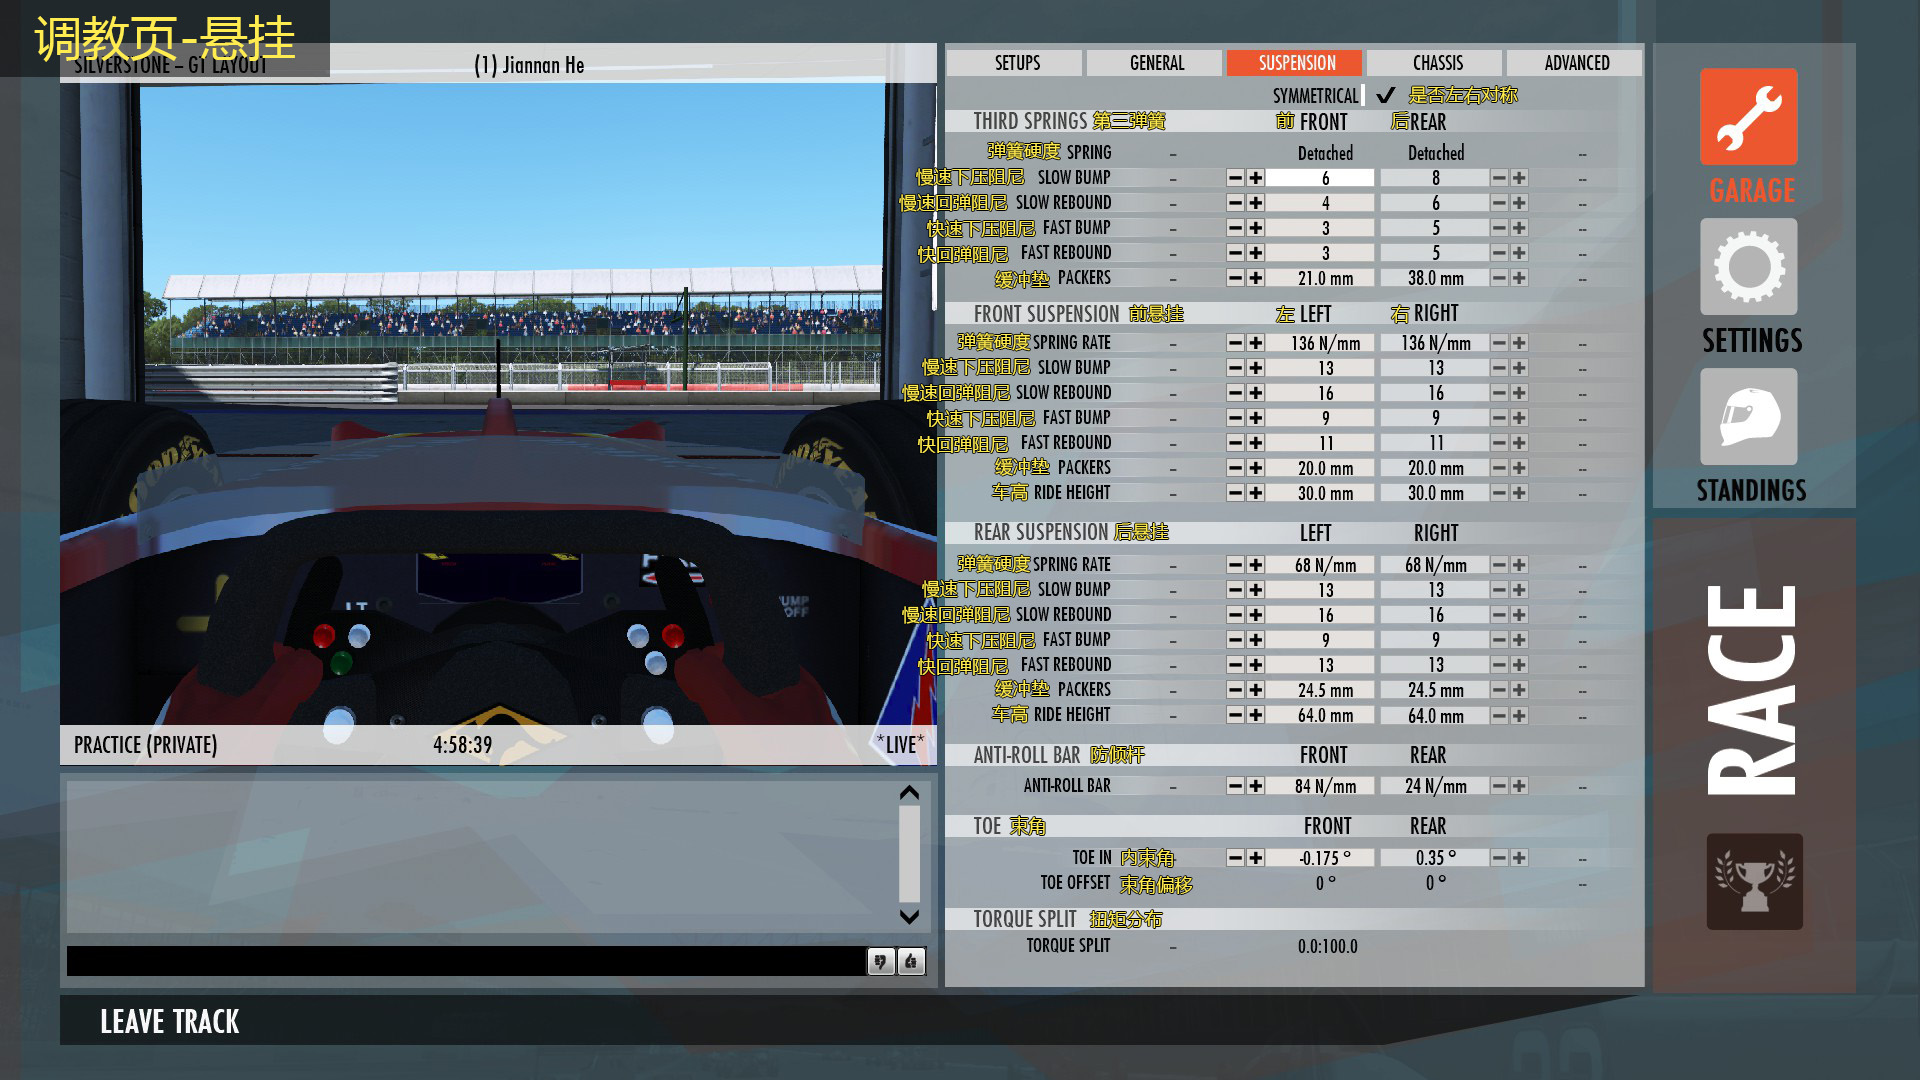Click the session timer 4:58:39
The height and width of the screenshot is (1080, 1920).
coord(462,745)
